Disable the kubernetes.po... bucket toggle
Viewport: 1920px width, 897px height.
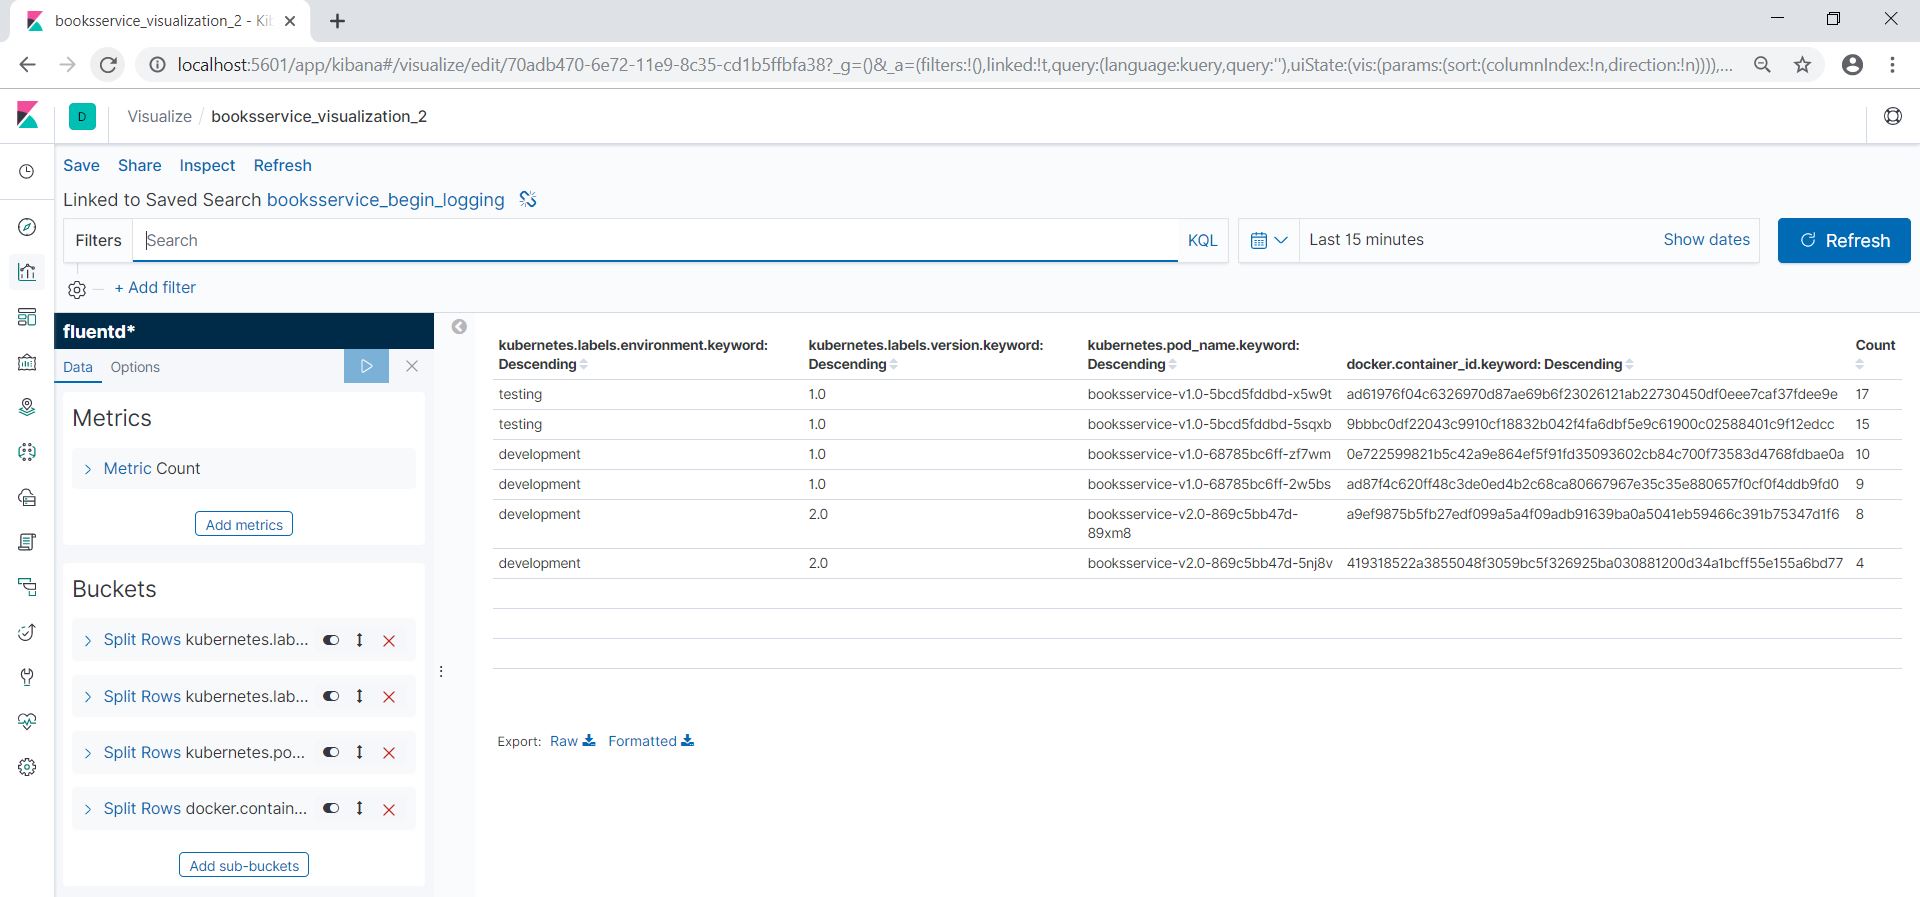[331, 752]
